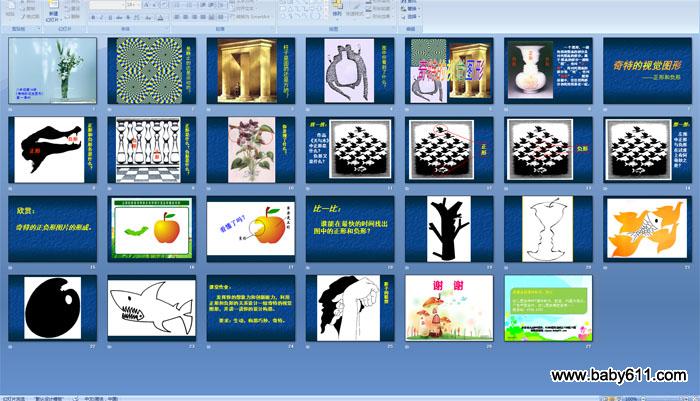
Task: Open the font name combo box
Action: pyautogui.click(x=107, y=4)
